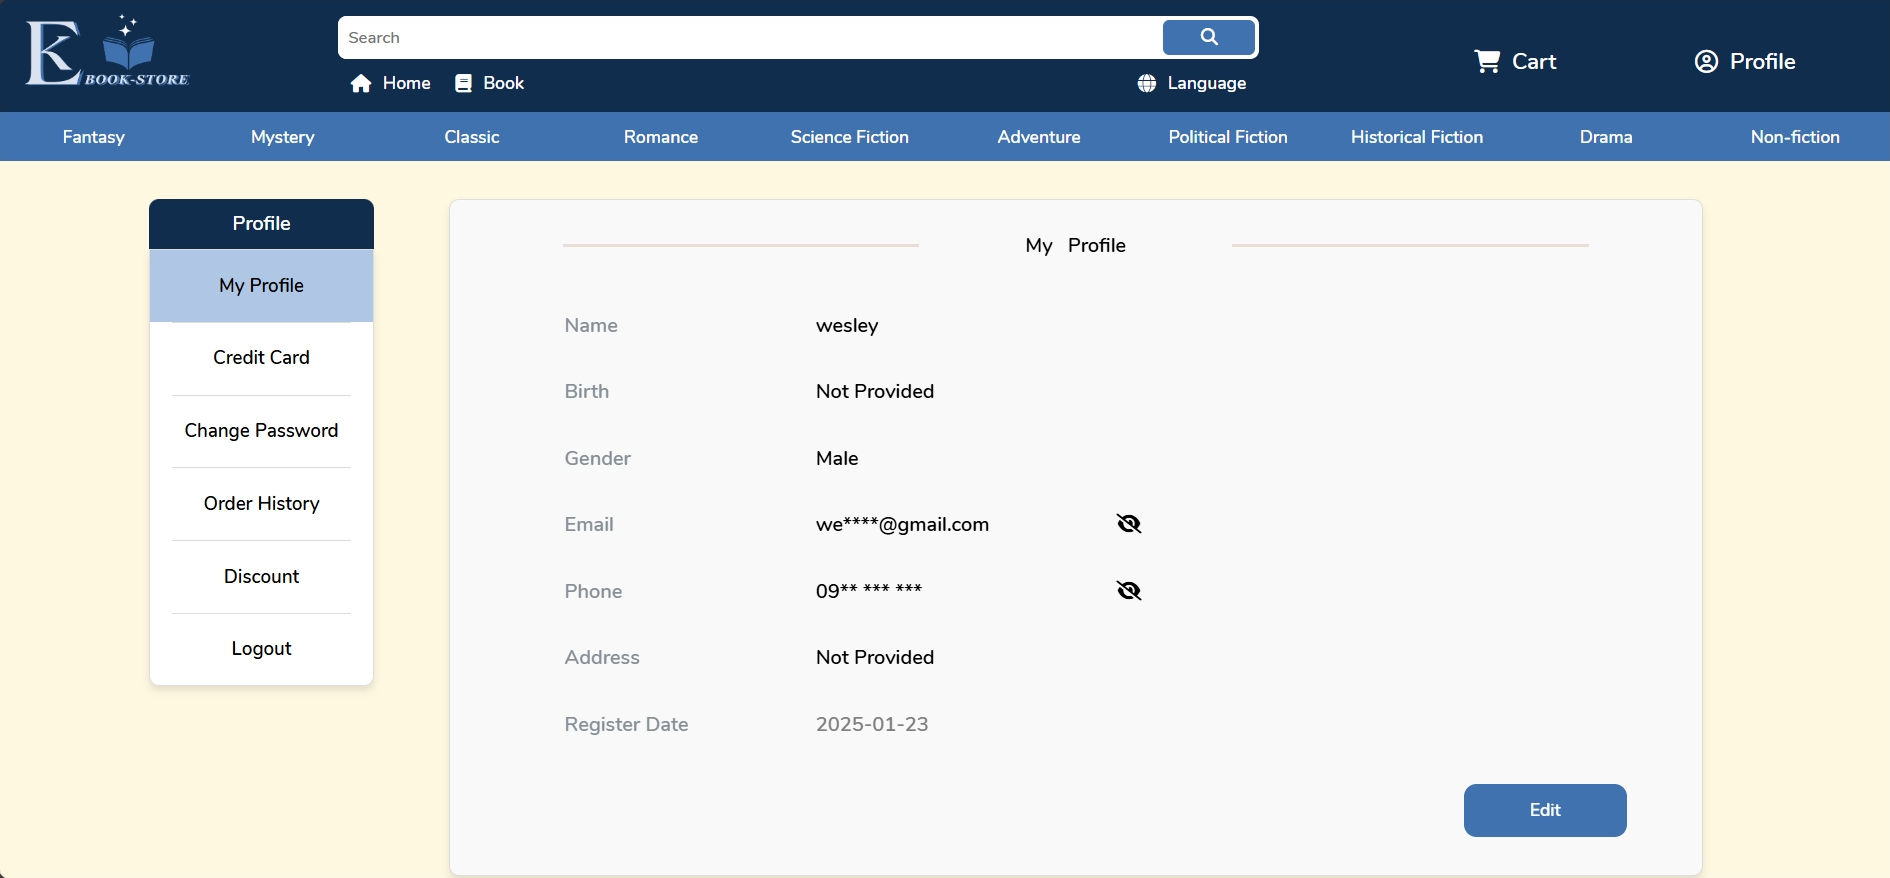
Task: Click Logout in the profile sidebar
Action: coord(261,649)
